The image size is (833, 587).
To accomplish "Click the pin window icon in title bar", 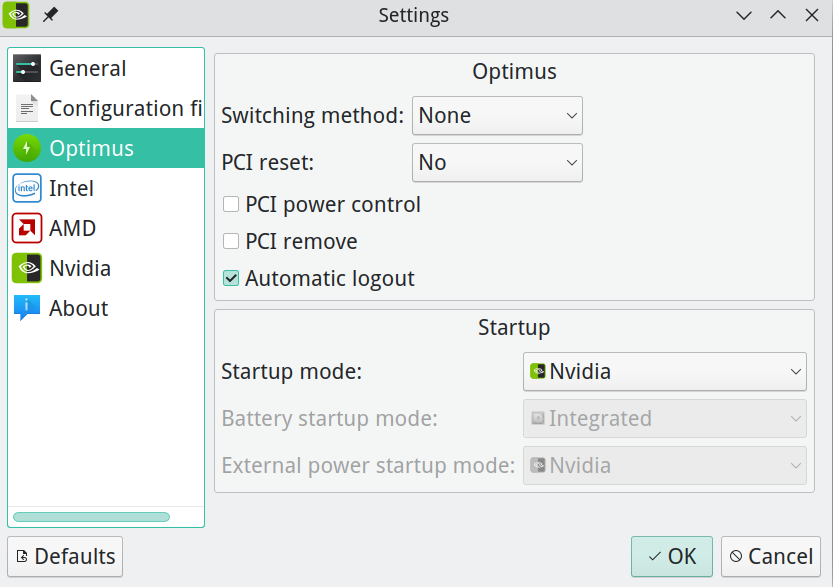I will pyautogui.click(x=50, y=15).
